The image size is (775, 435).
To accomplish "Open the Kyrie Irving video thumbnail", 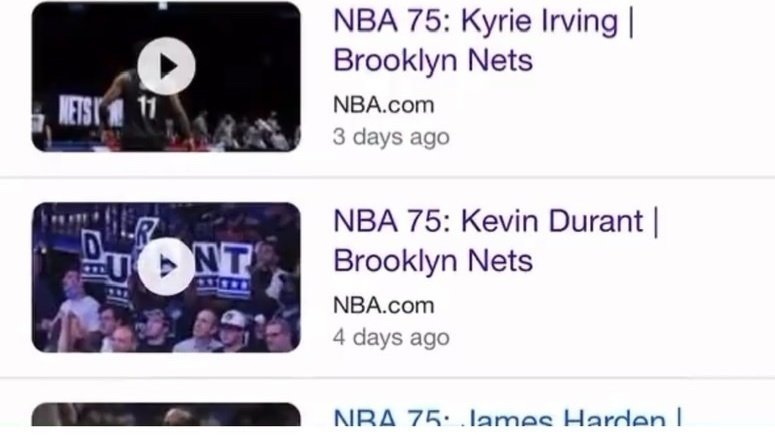I will point(166,77).
